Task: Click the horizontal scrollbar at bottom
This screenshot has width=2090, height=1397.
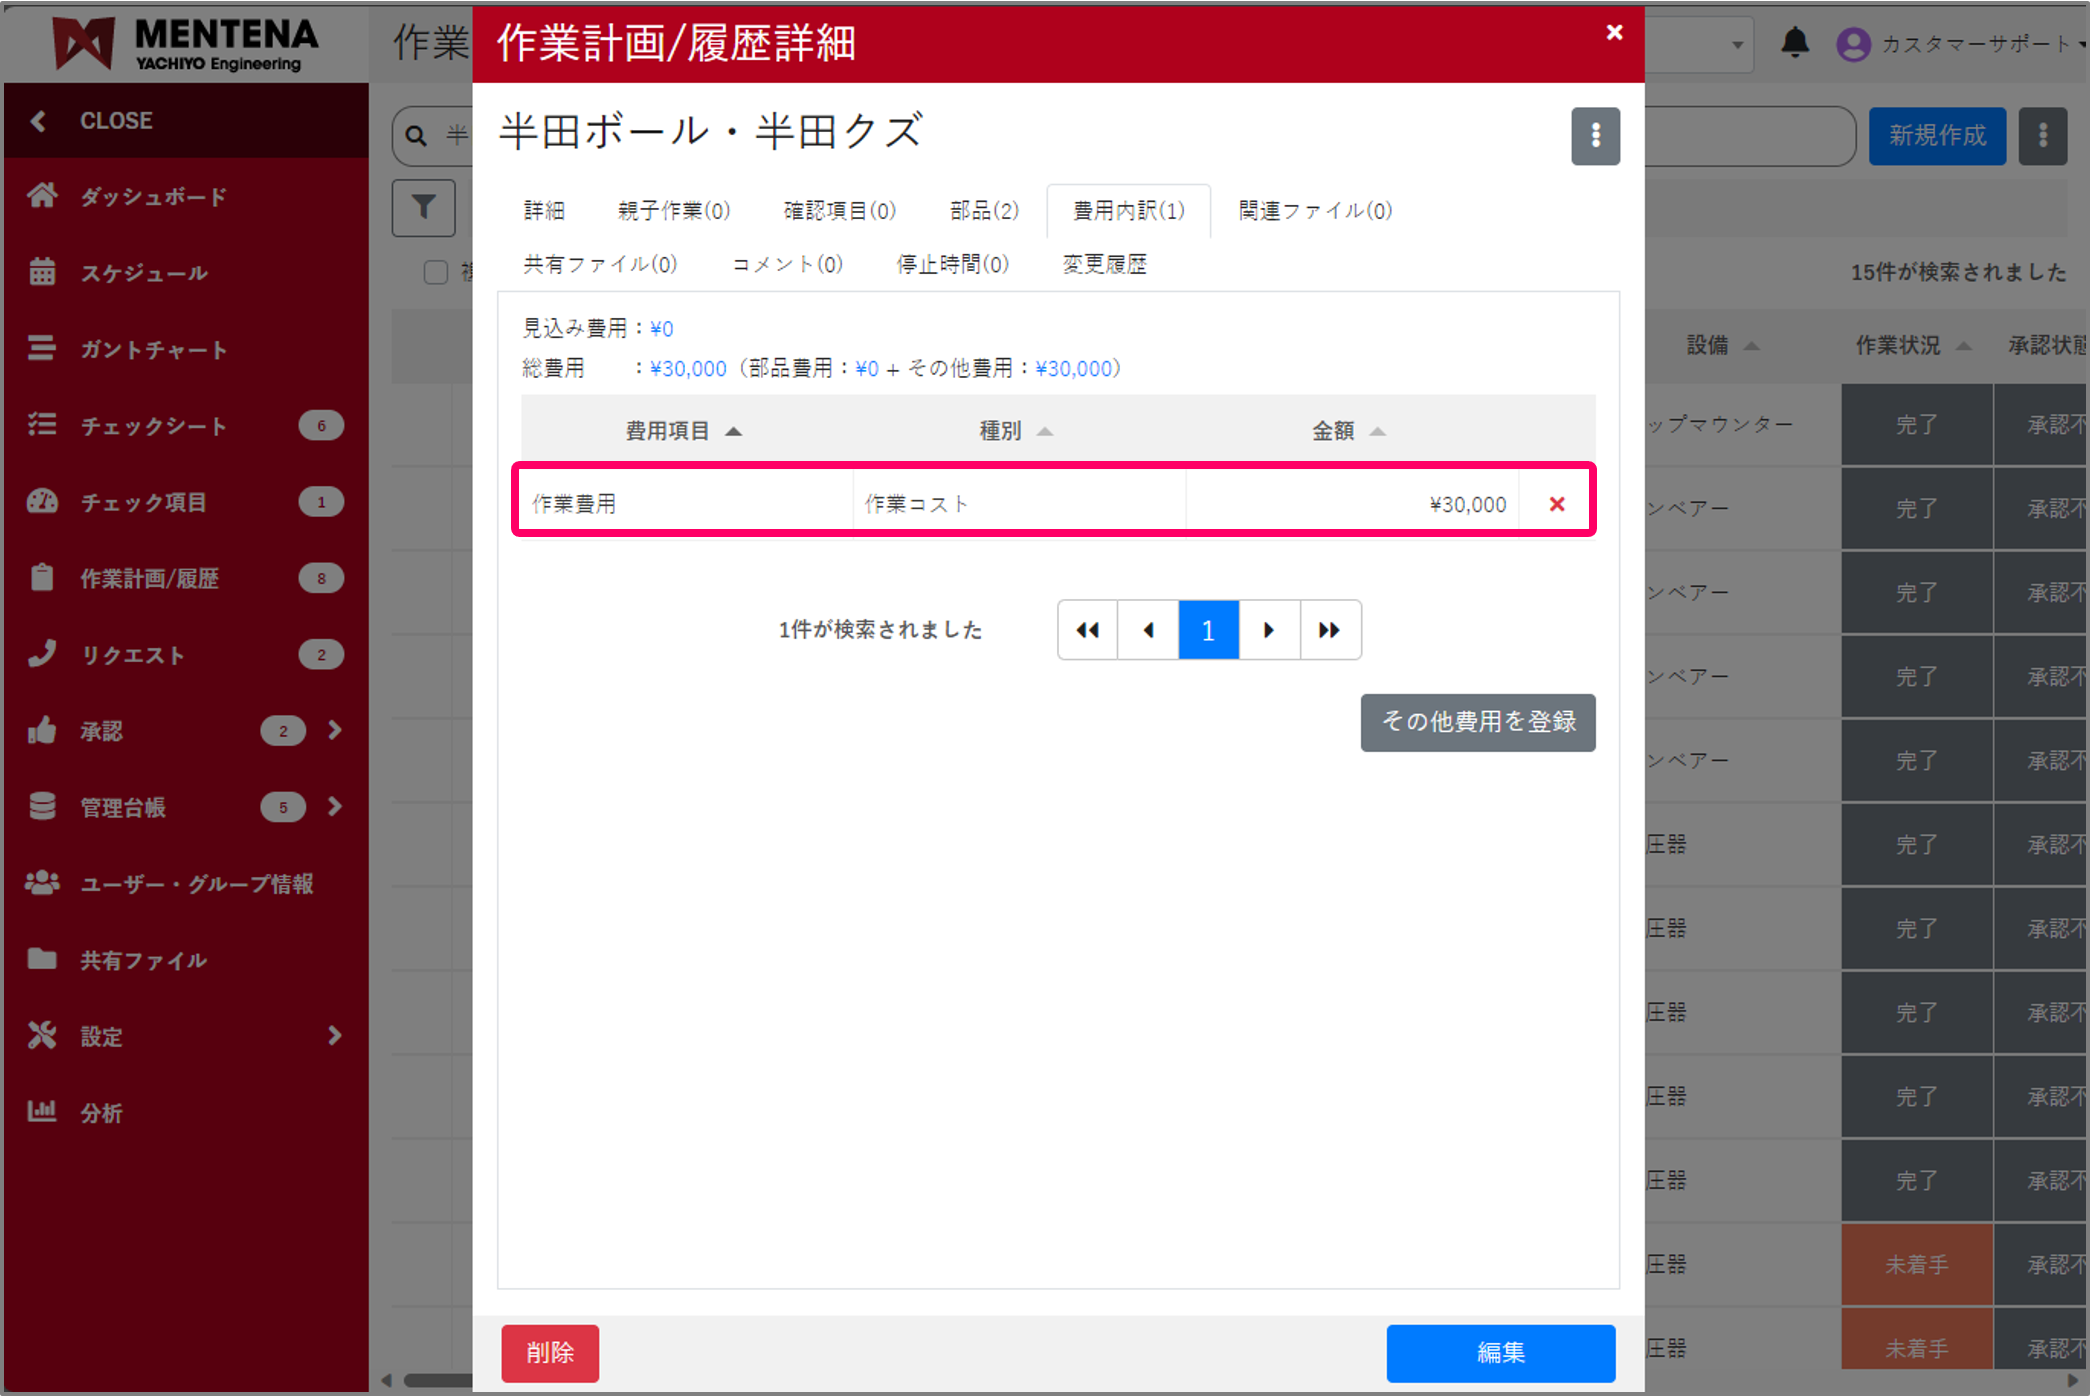Action: coord(437,1381)
